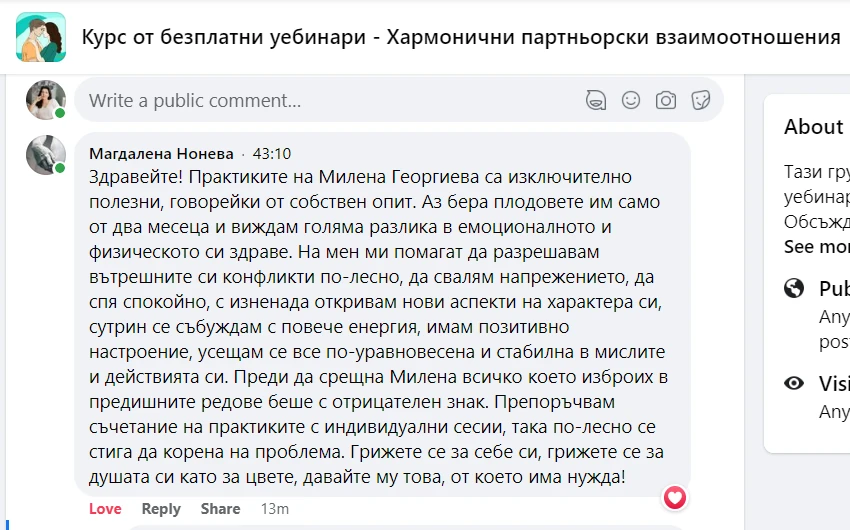Click the eye visibility icon in About panel

pyautogui.click(x=795, y=383)
